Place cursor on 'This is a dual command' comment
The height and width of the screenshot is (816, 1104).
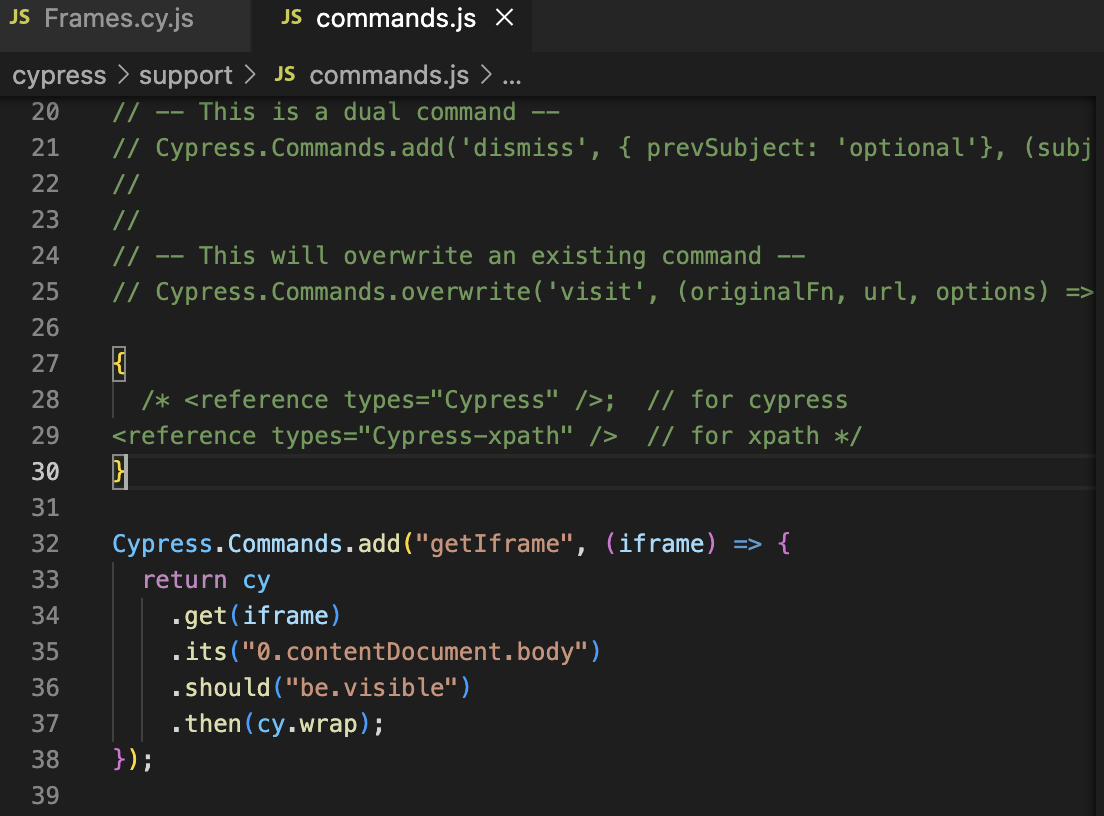[357, 112]
